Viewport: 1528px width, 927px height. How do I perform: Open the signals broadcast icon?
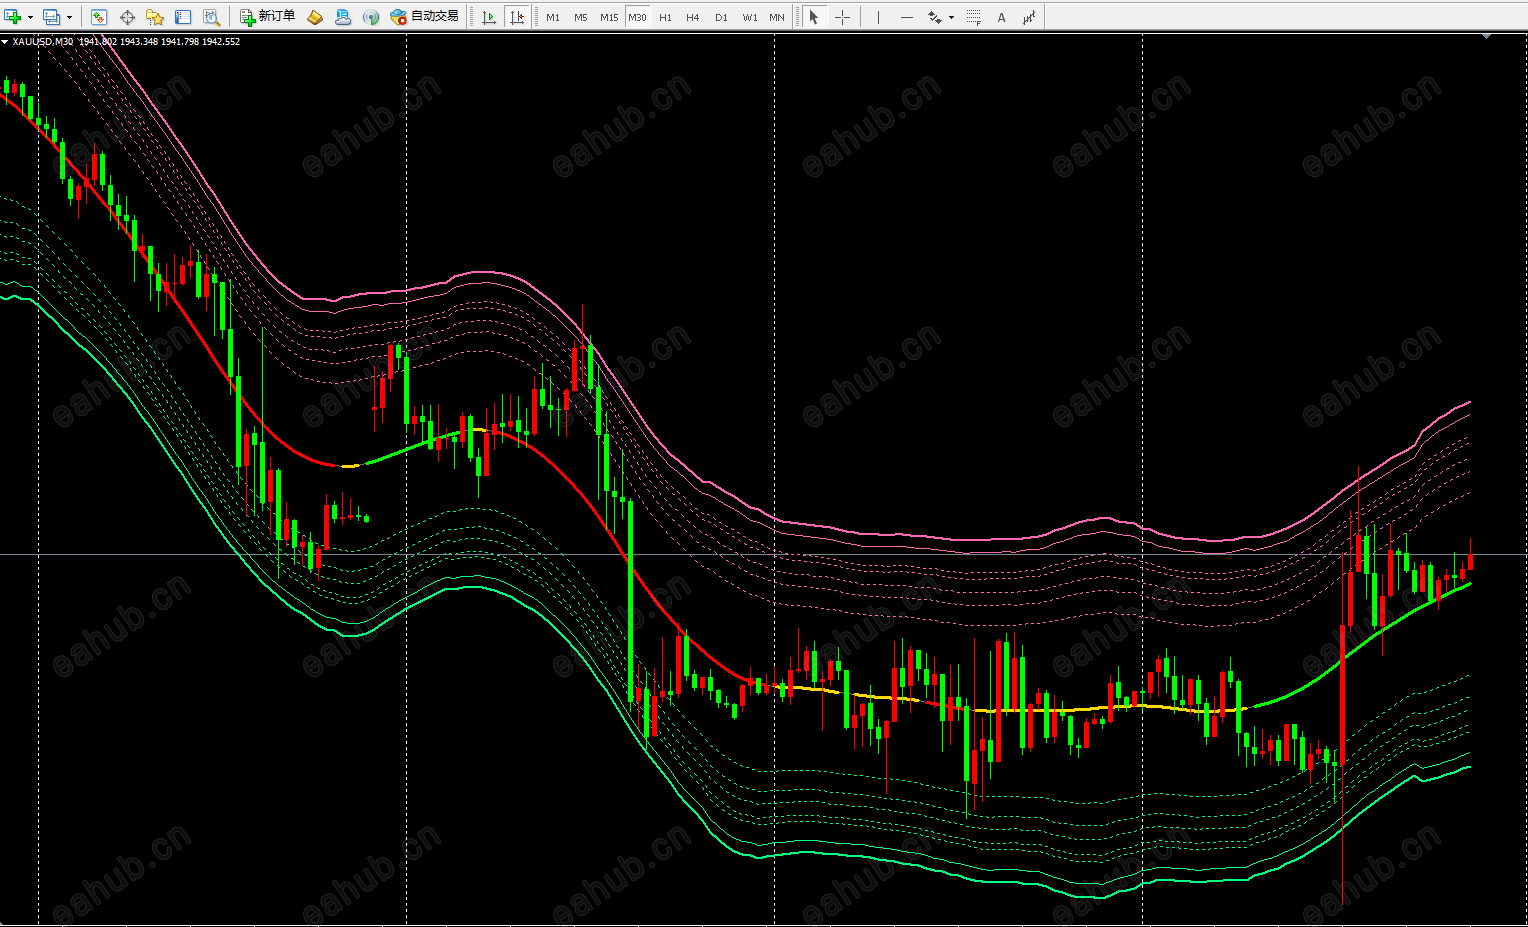[x=371, y=17]
